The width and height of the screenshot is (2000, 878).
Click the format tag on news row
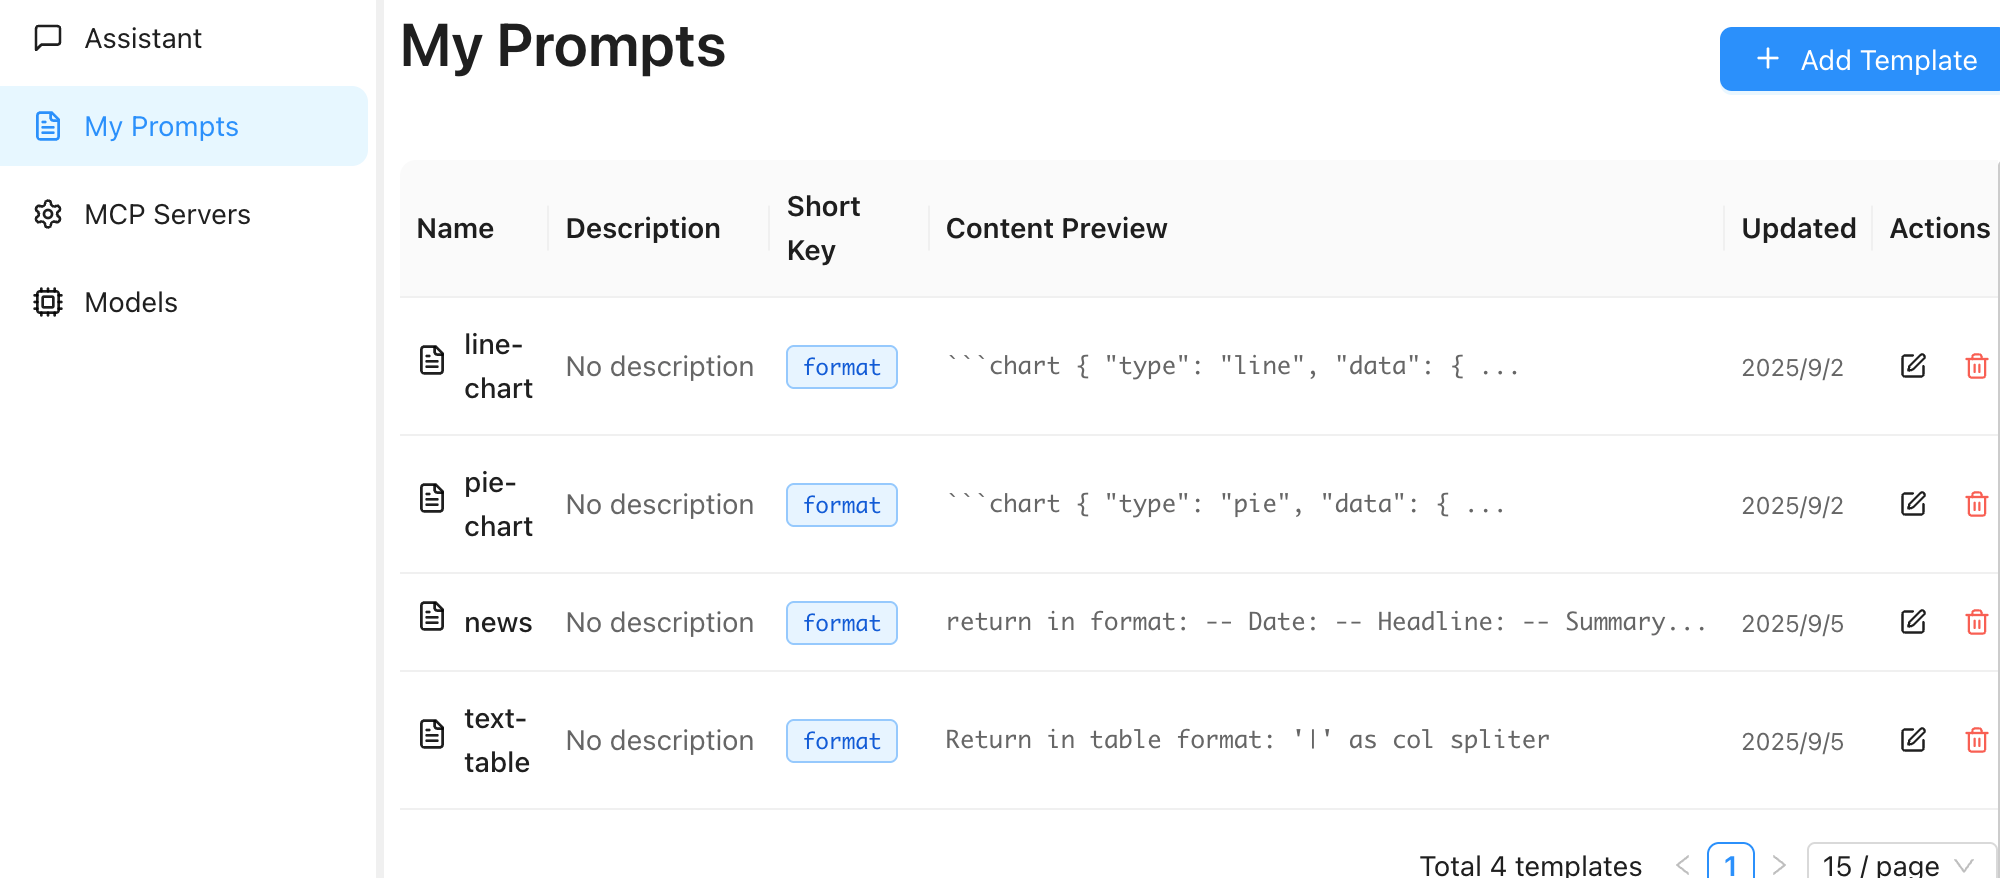point(842,623)
